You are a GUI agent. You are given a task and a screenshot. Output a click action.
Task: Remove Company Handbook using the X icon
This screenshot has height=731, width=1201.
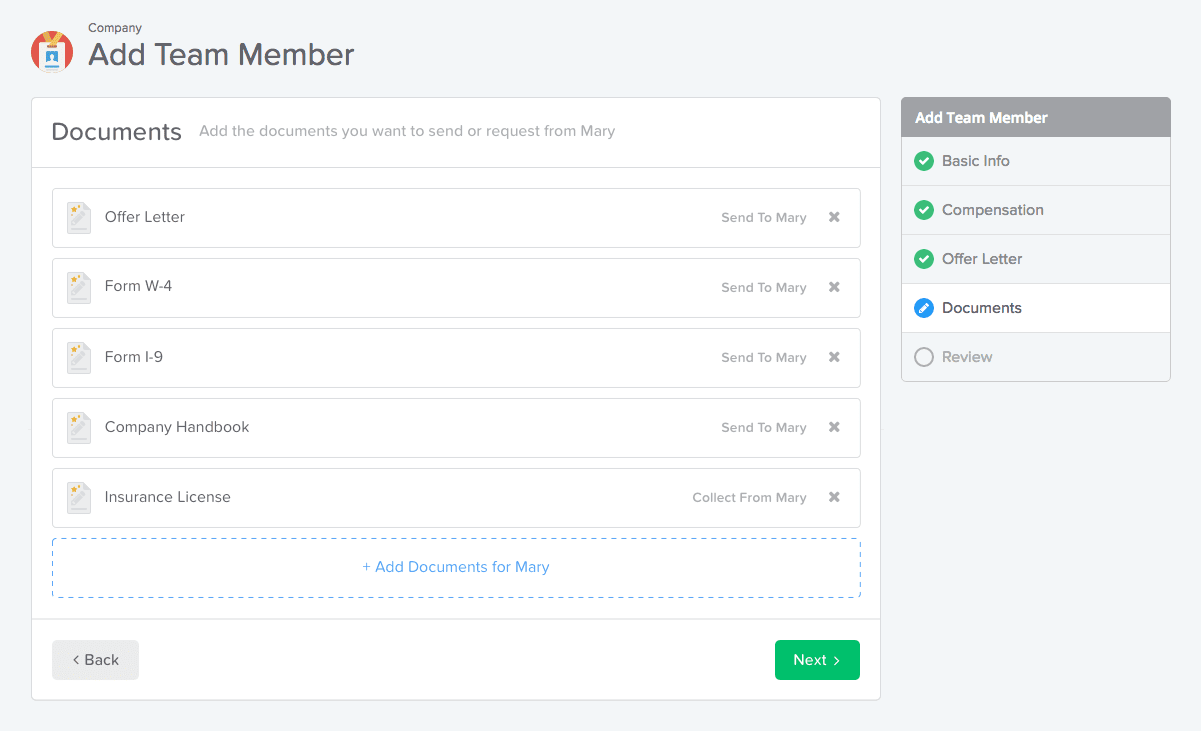tap(834, 427)
